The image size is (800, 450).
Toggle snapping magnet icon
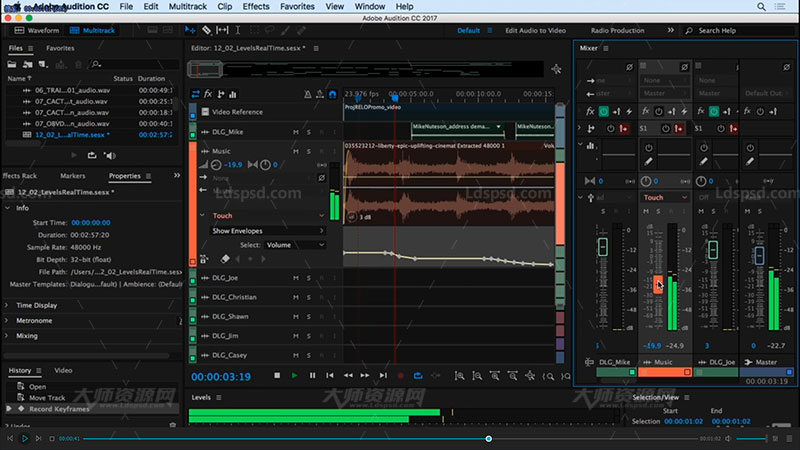tap(333, 94)
